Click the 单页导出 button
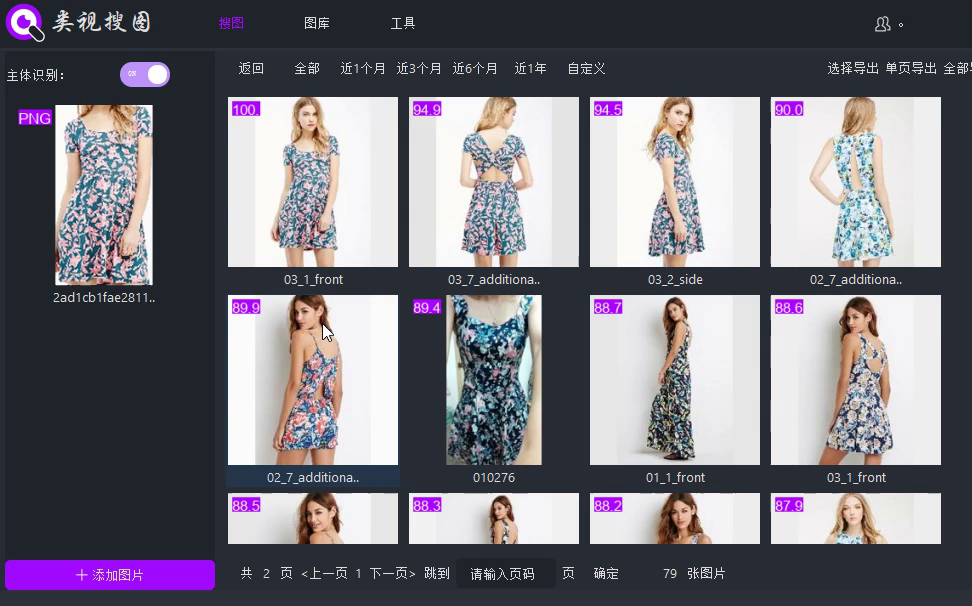The image size is (972, 606). [x=911, y=68]
